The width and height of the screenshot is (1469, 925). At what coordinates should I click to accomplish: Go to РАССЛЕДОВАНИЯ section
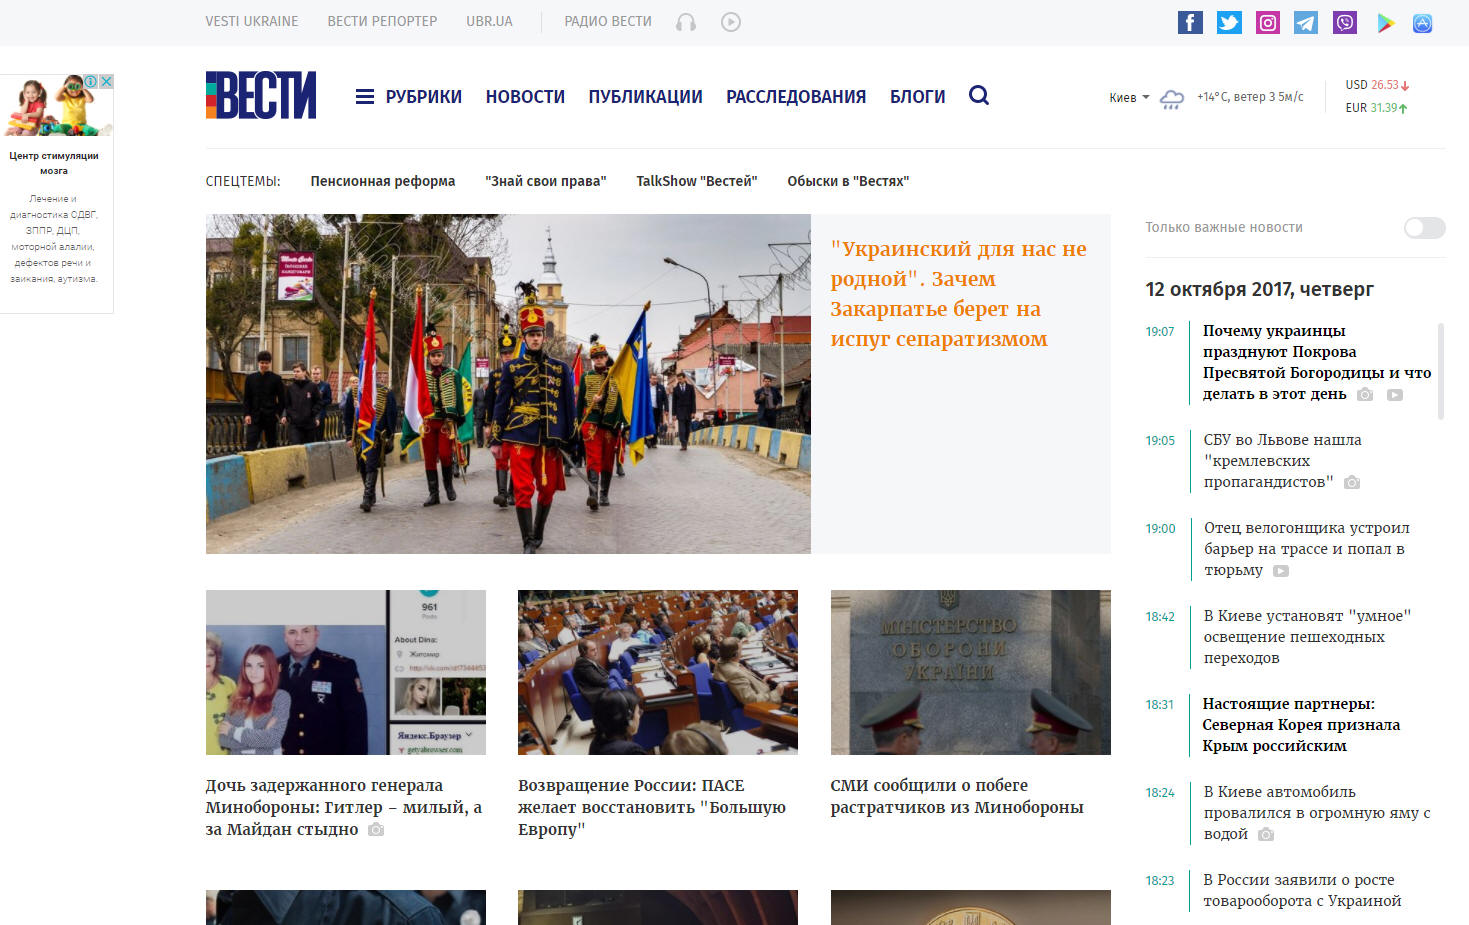[x=796, y=97]
